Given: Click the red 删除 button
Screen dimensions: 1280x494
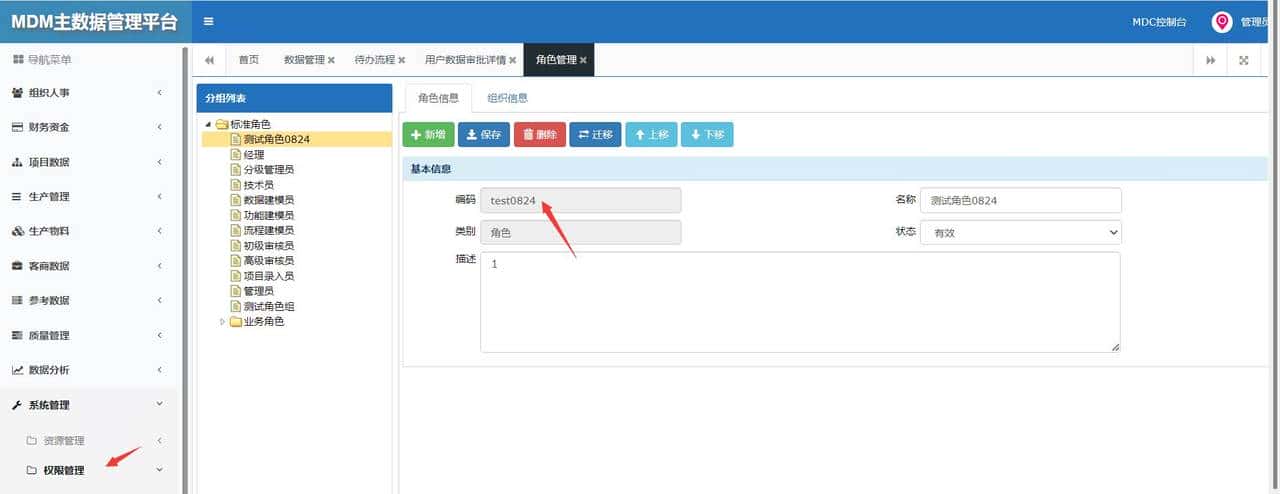Looking at the screenshot, I should (540, 135).
